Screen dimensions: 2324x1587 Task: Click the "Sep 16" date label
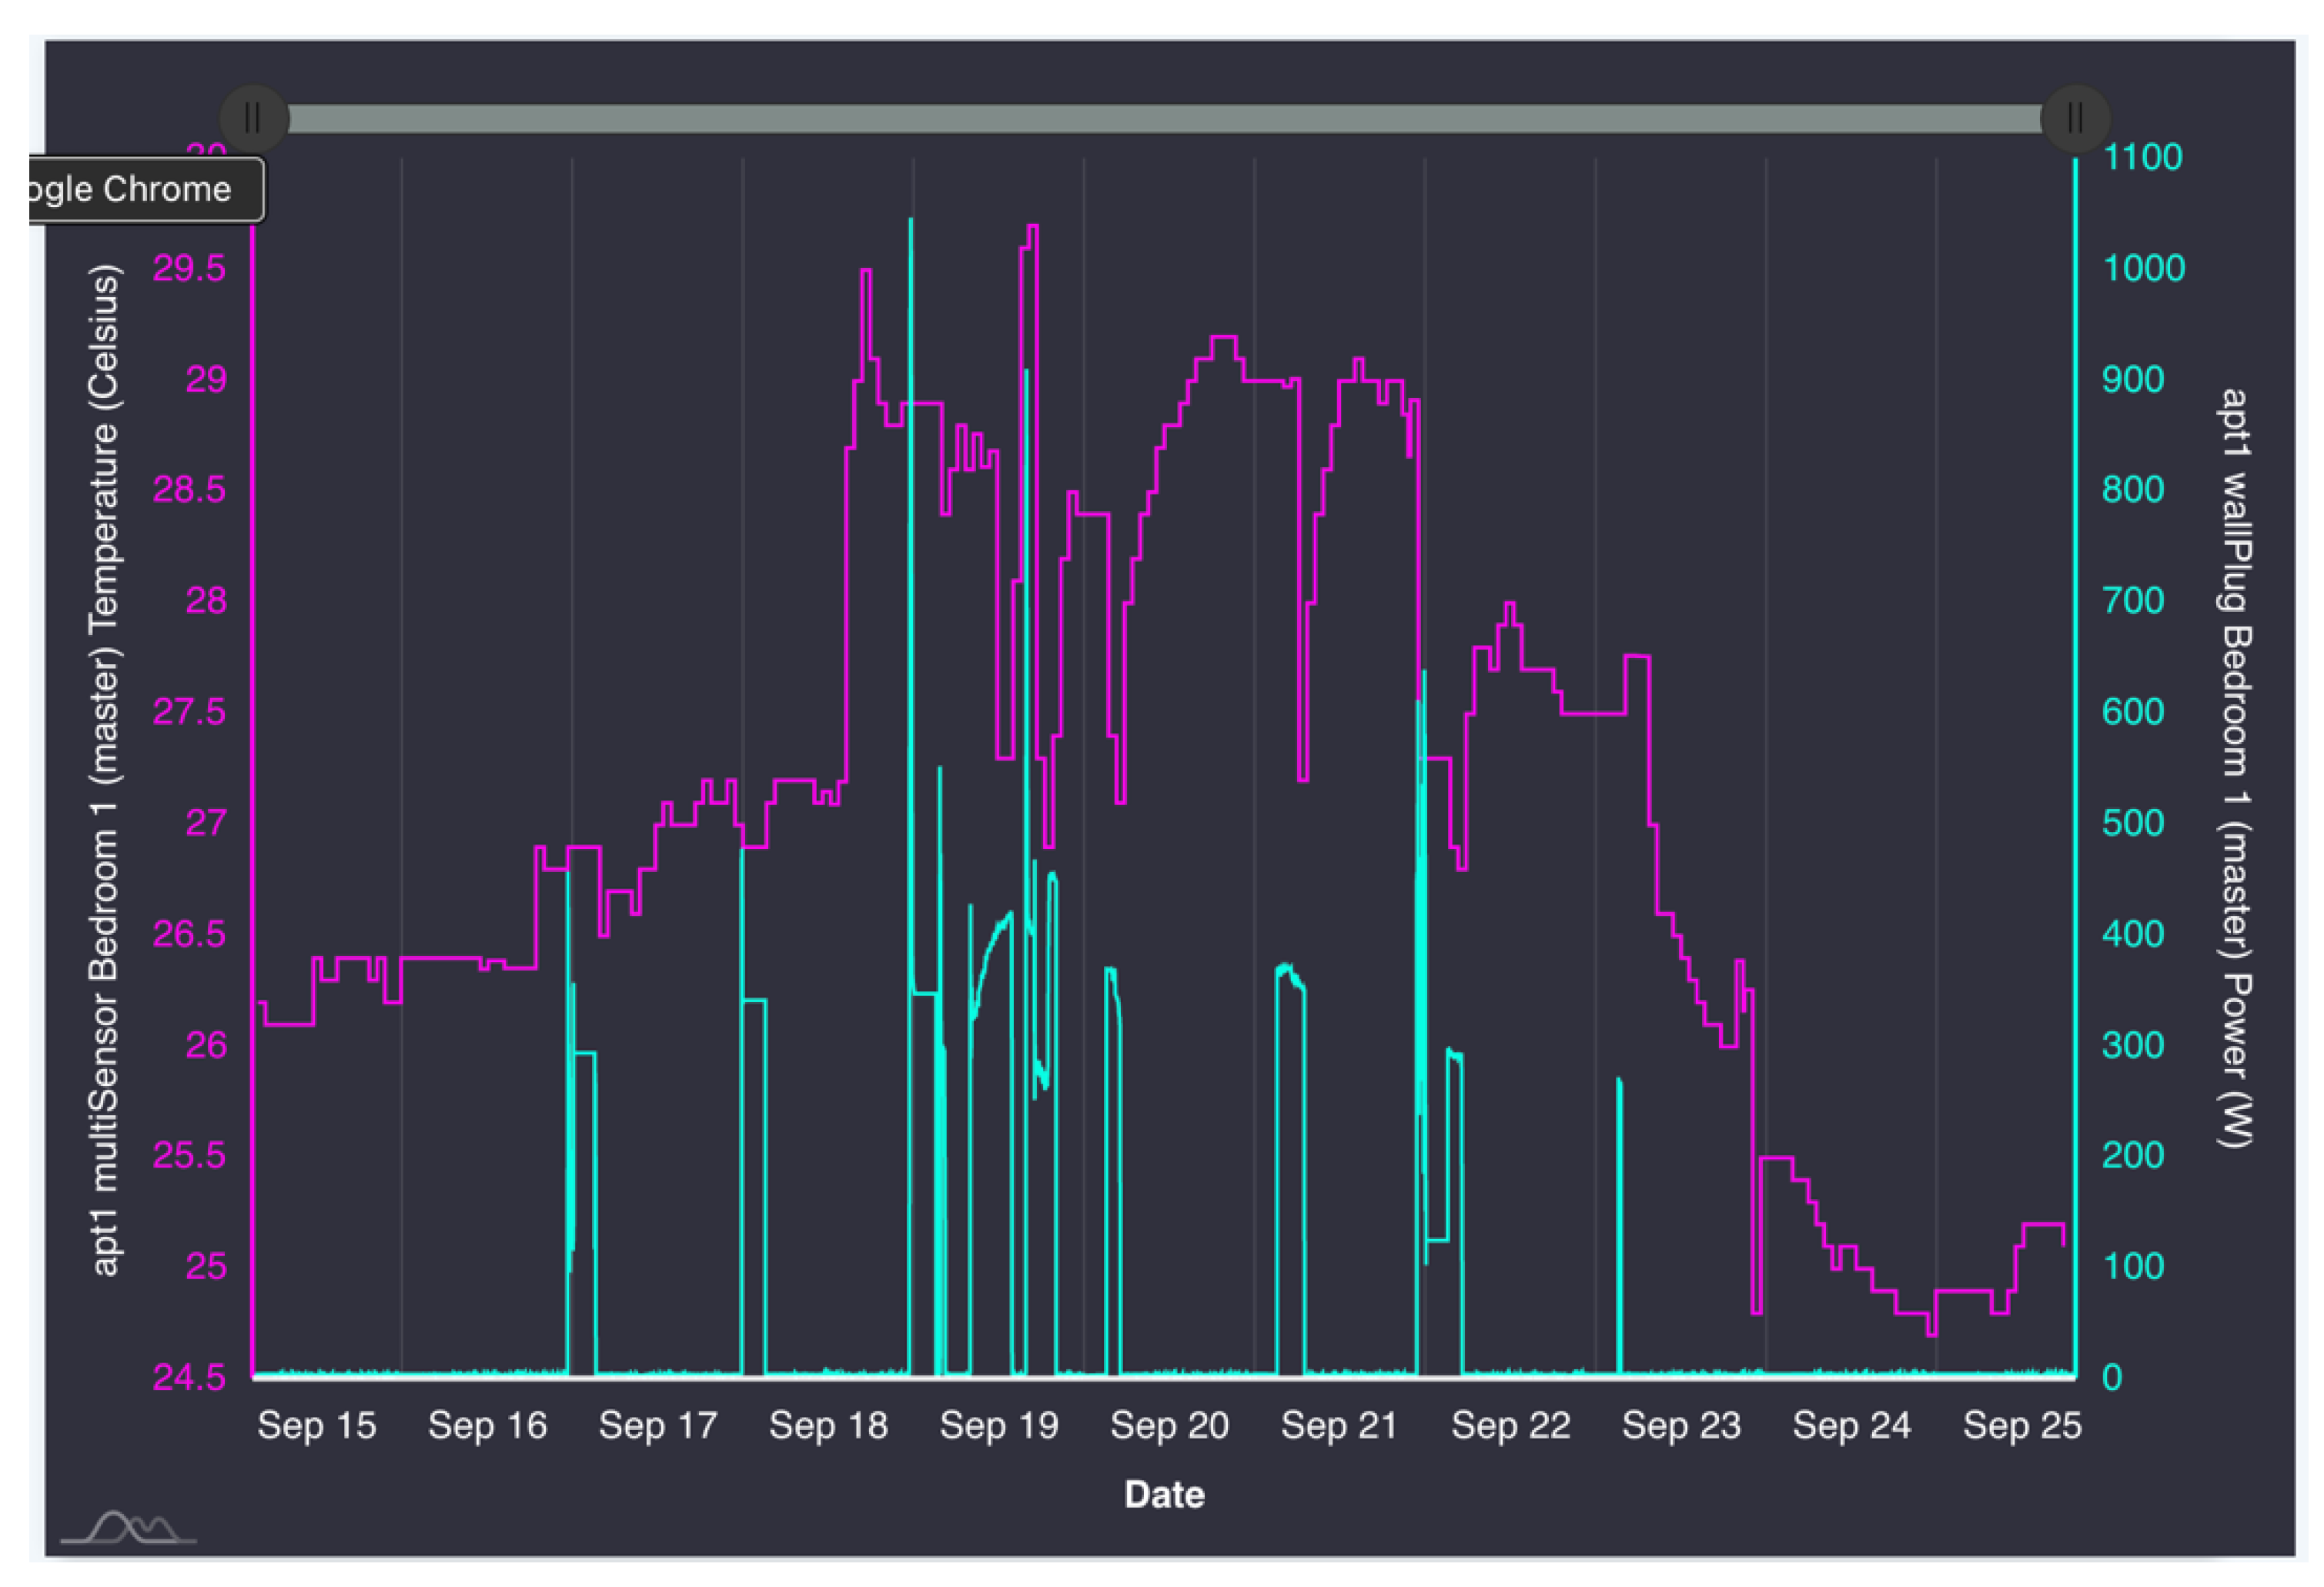coord(488,1425)
